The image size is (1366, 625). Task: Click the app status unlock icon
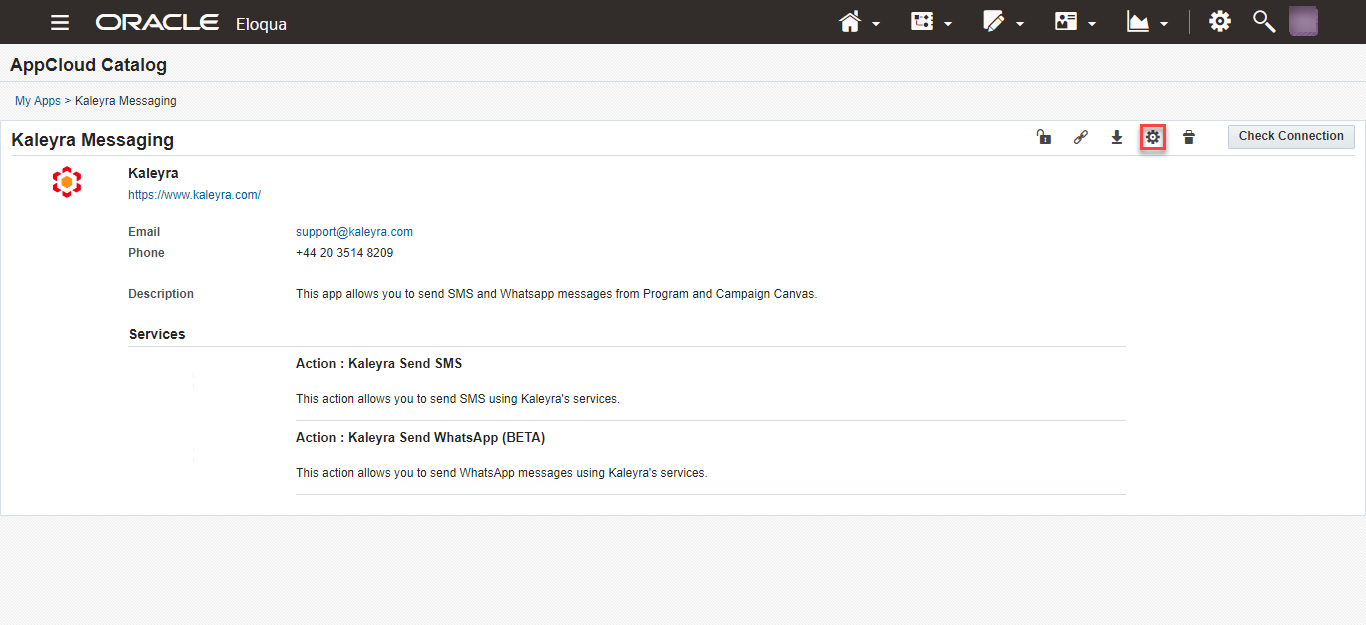pos(1044,137)
